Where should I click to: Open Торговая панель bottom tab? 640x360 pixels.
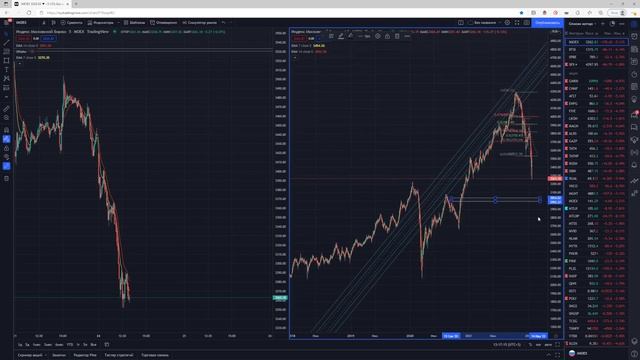click(155, 356)
